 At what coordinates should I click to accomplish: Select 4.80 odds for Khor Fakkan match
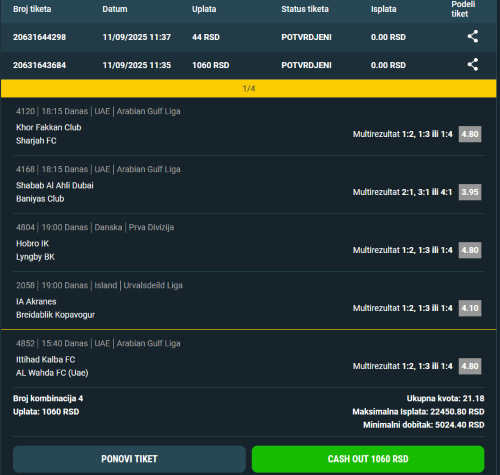coord(470,134)
